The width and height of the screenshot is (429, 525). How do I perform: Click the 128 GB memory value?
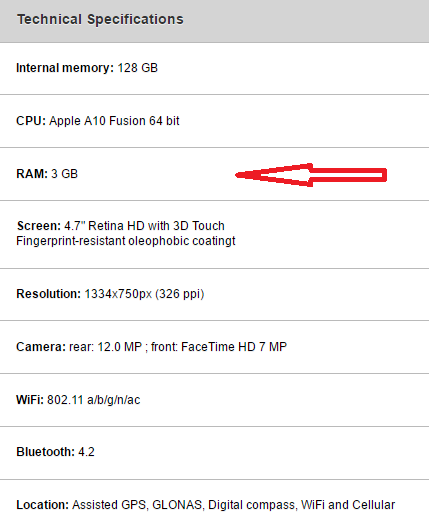(x=138, y=68)
